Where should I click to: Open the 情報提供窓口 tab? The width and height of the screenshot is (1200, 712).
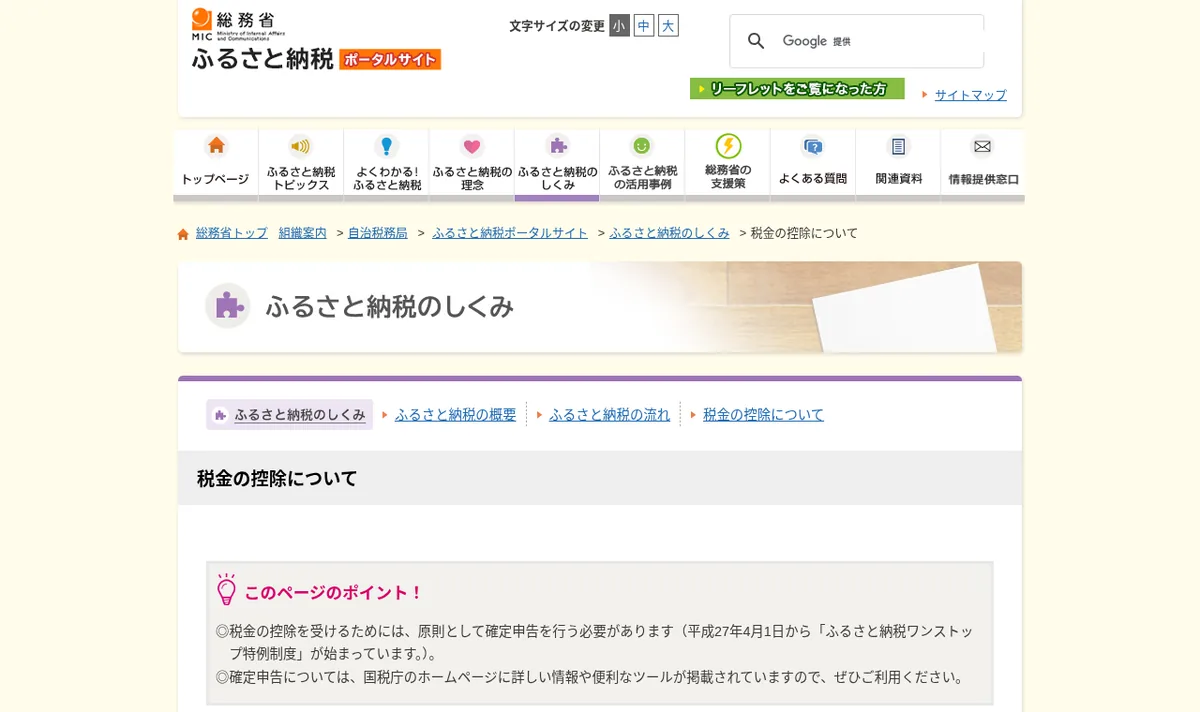[983, 165]
